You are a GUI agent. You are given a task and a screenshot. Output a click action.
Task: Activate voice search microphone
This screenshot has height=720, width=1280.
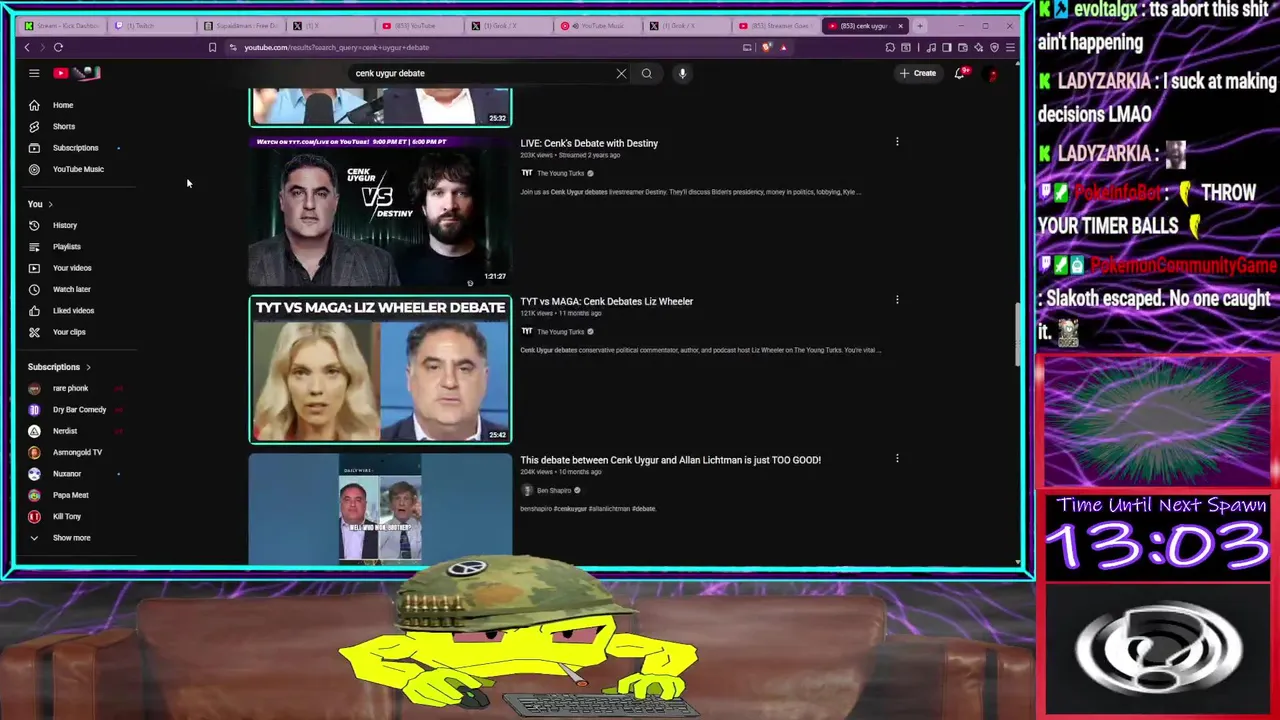click(682, 73)
